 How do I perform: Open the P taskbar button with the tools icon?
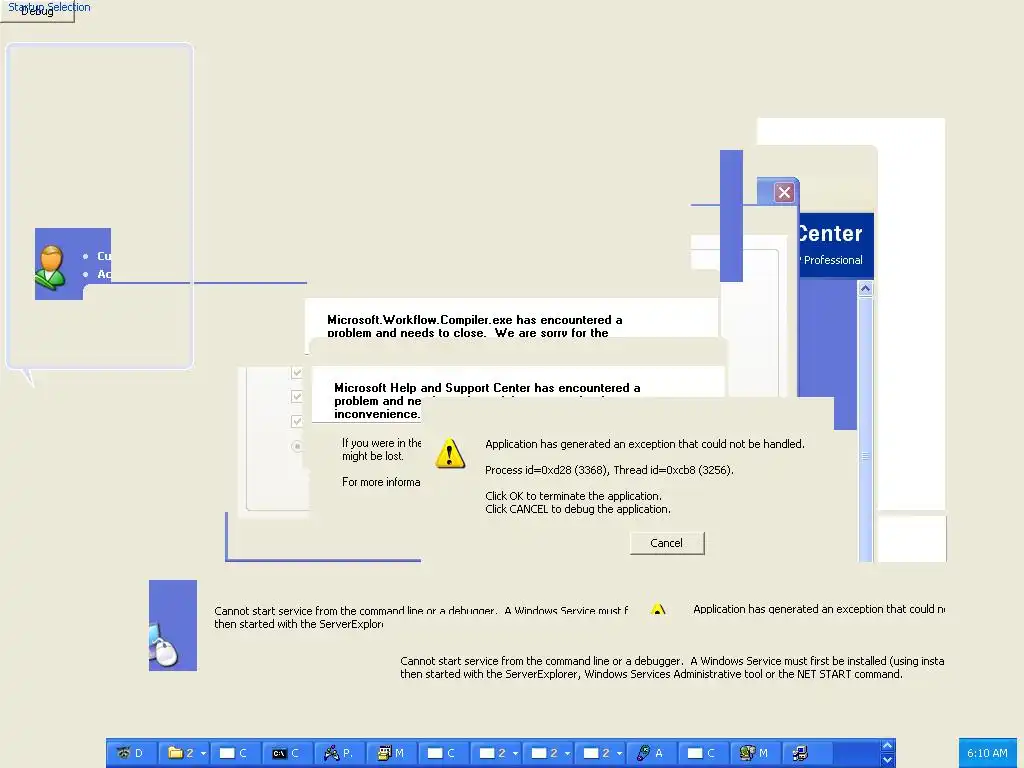340,753
